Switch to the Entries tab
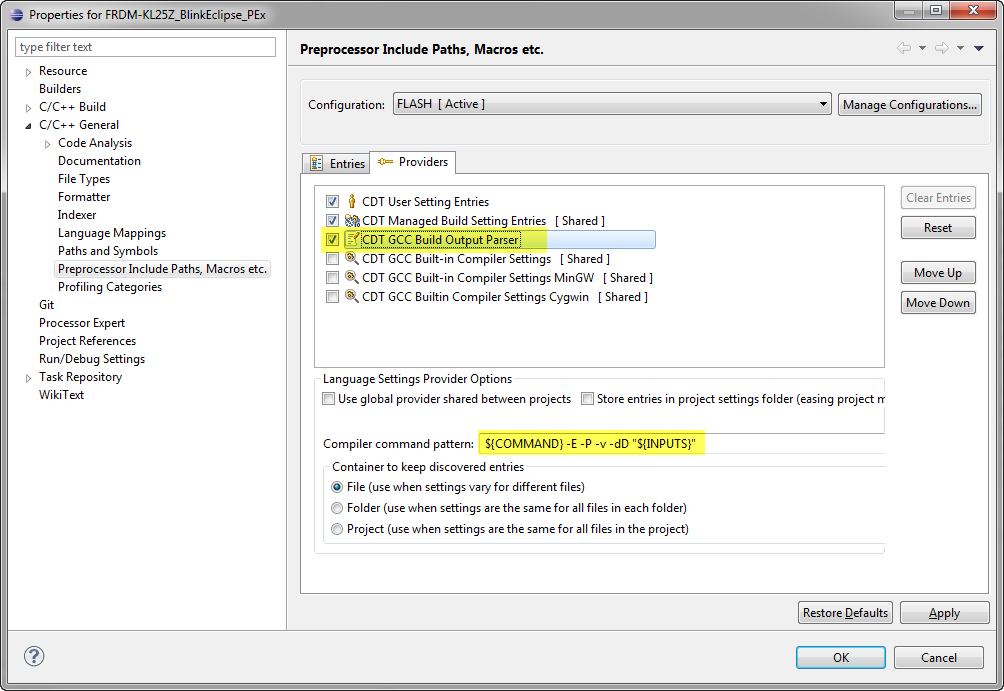The width and height of the screenshot is (1004, 691). [x=337, y=163]
